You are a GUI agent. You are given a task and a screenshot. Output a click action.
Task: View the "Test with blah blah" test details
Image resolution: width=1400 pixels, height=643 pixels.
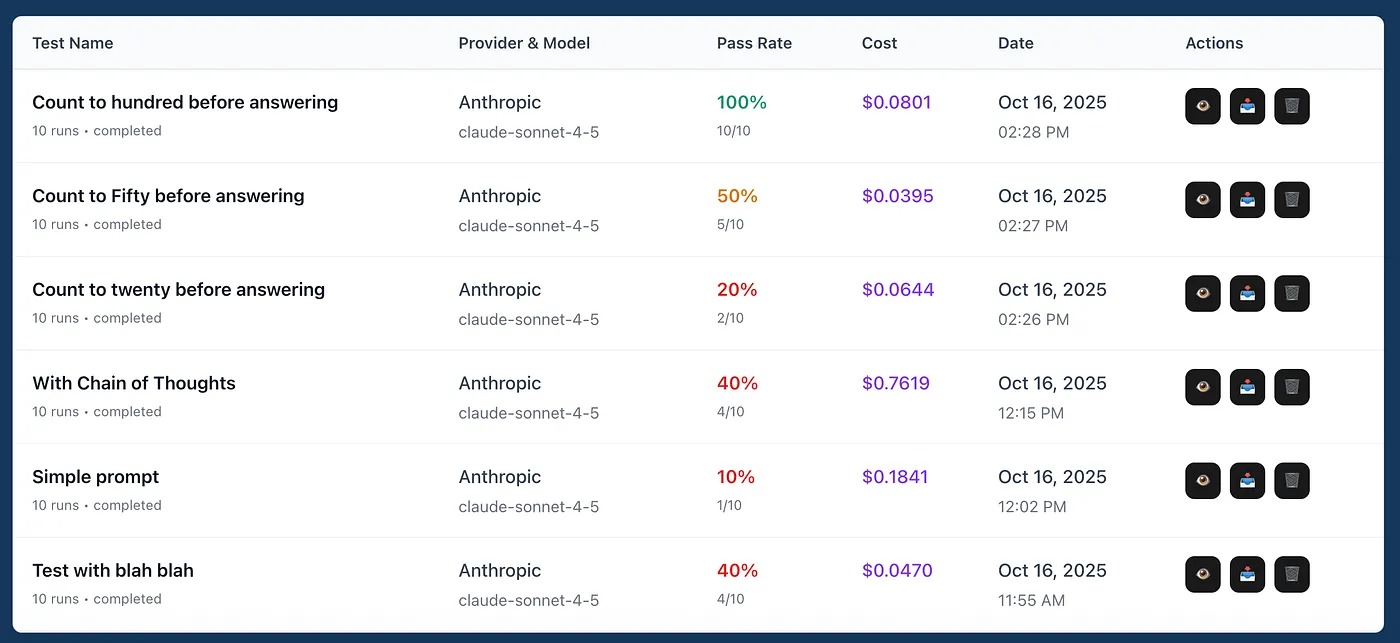[1202, 574]
